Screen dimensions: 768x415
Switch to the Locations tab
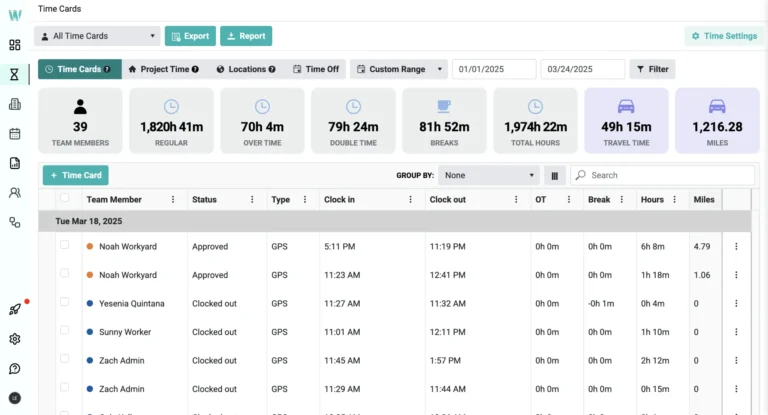click(x=246, y=69)
